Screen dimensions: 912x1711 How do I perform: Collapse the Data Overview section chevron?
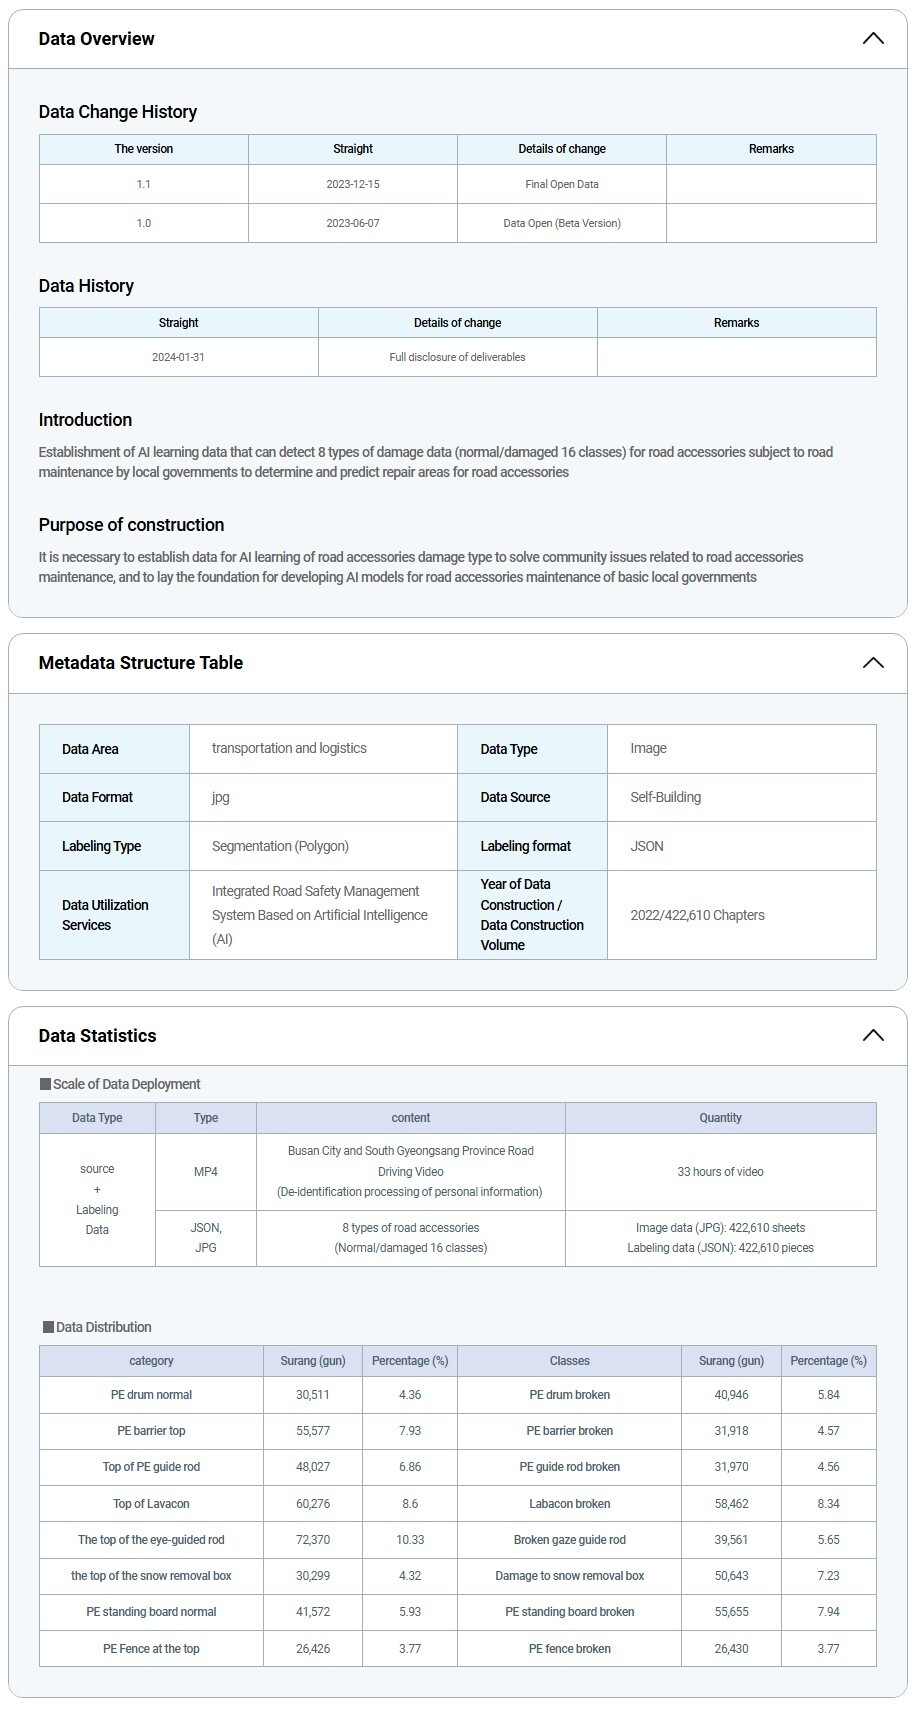pos(872,39)
